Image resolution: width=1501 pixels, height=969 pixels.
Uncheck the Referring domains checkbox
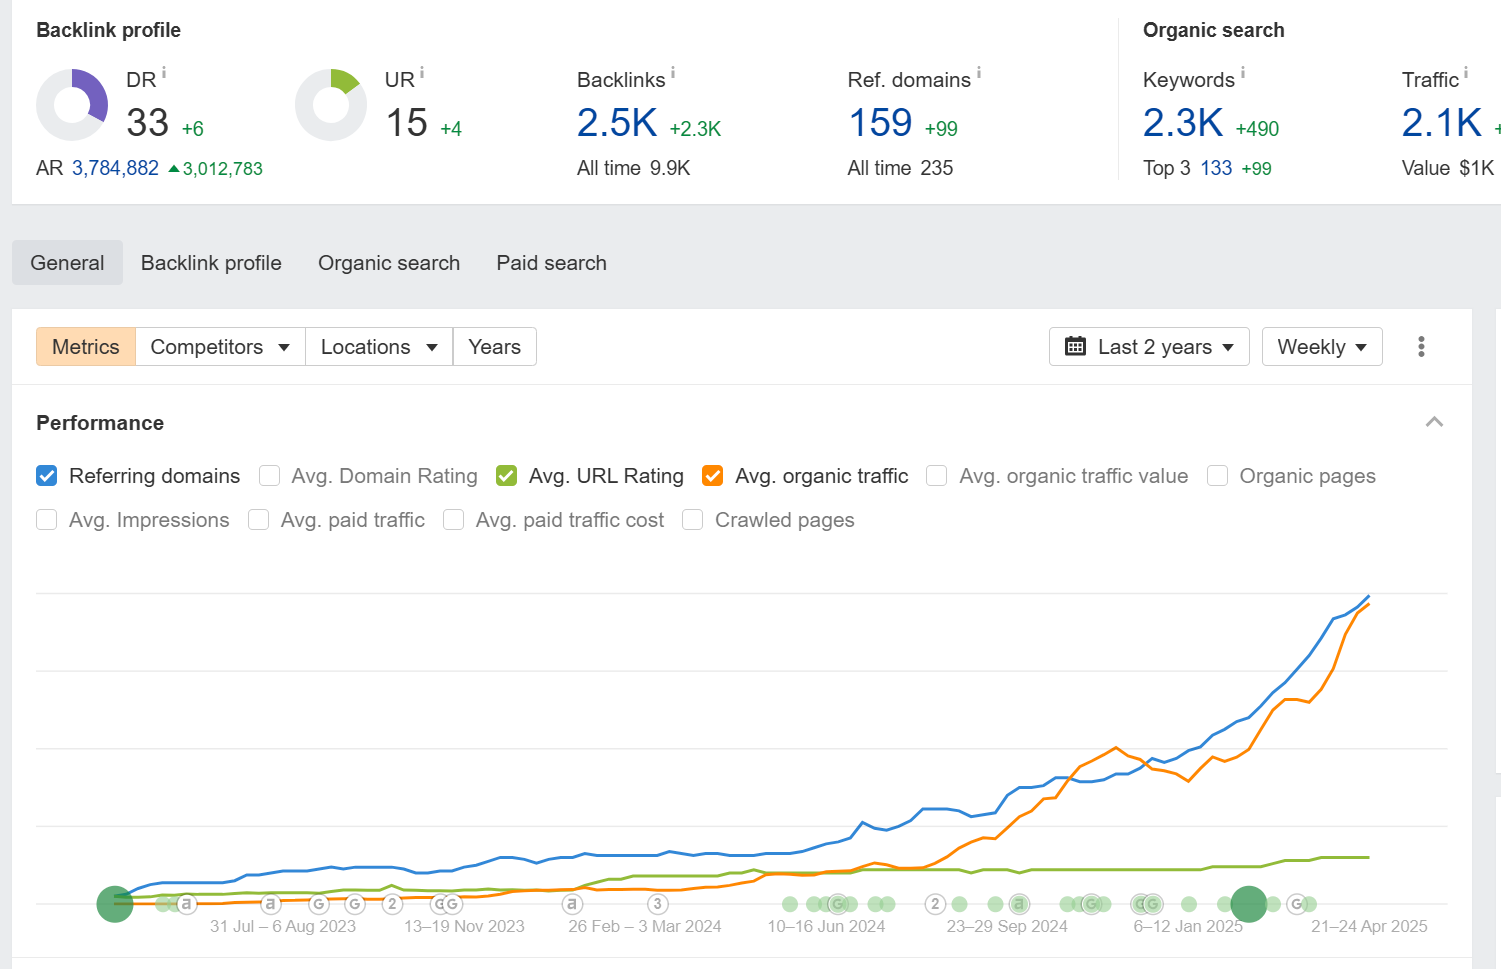click(x=47, y=476)
